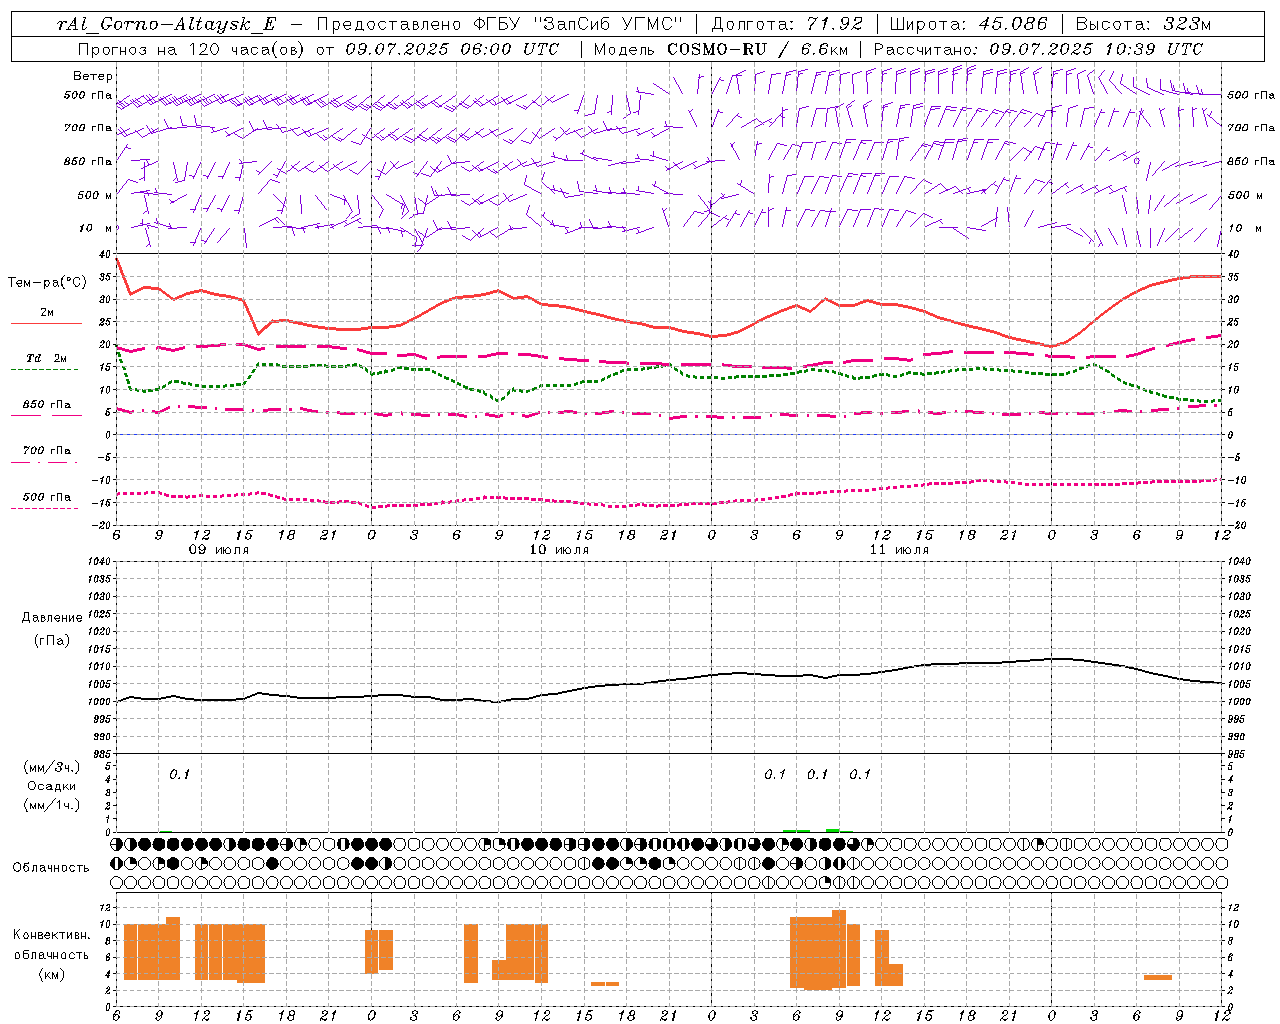This screenshot has height=1024, width=1280.
Task: Click the (мм/3ч.) precipitation unit label
Action: [52, 767]
